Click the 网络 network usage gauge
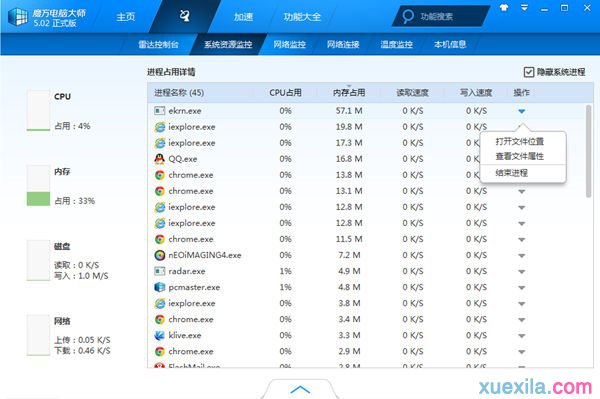 click(x=38, y=335)
